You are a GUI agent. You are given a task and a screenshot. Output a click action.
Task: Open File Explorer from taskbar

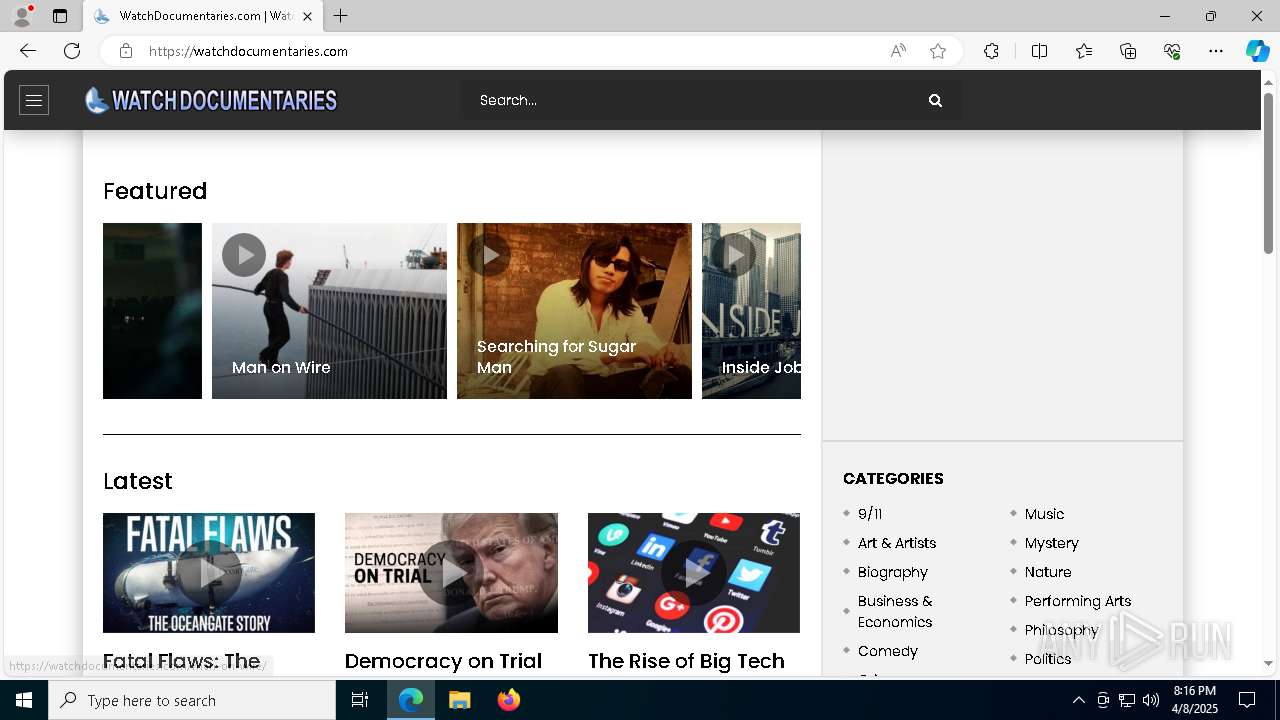pos(460,700)
